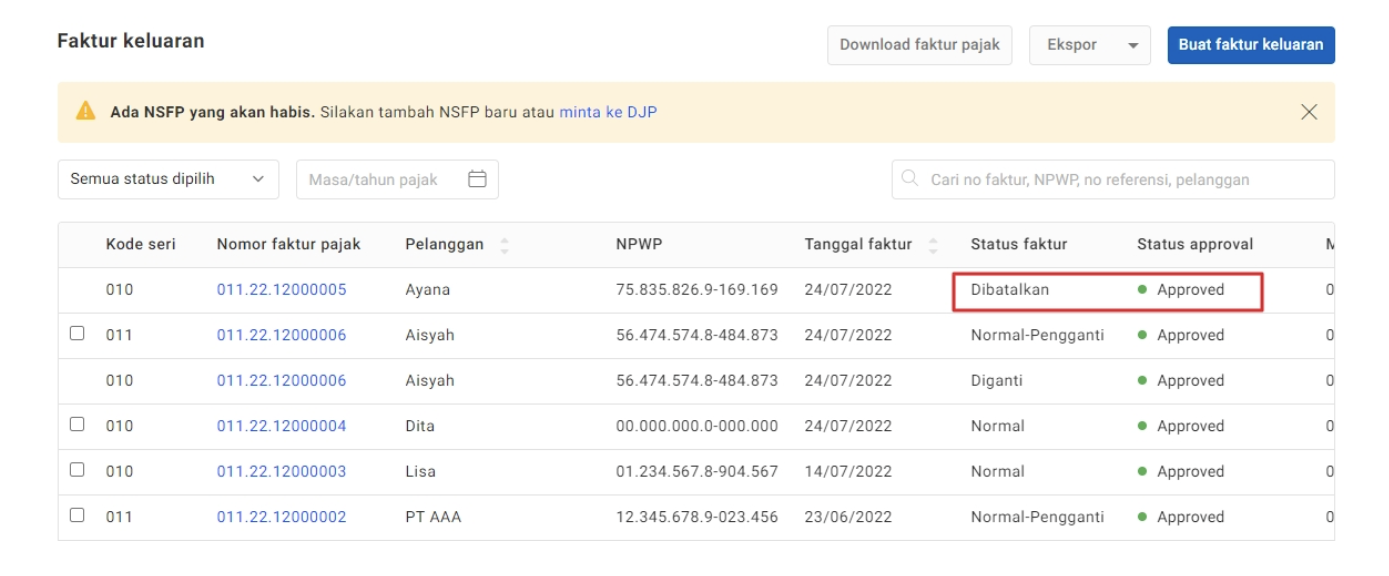Tick checkbox for Aisyah Normal-Pengganti row

tap(77, 334)
